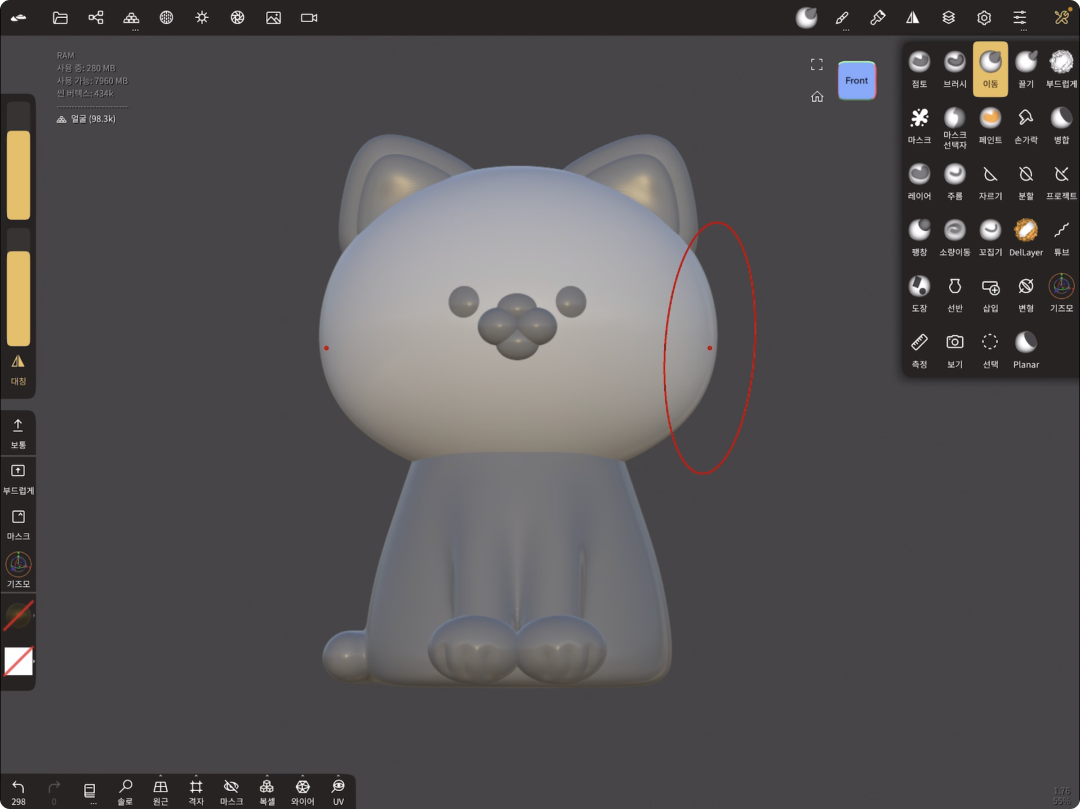Click the Front view cube
The image size is (1080, 809).
pos(857,81)
